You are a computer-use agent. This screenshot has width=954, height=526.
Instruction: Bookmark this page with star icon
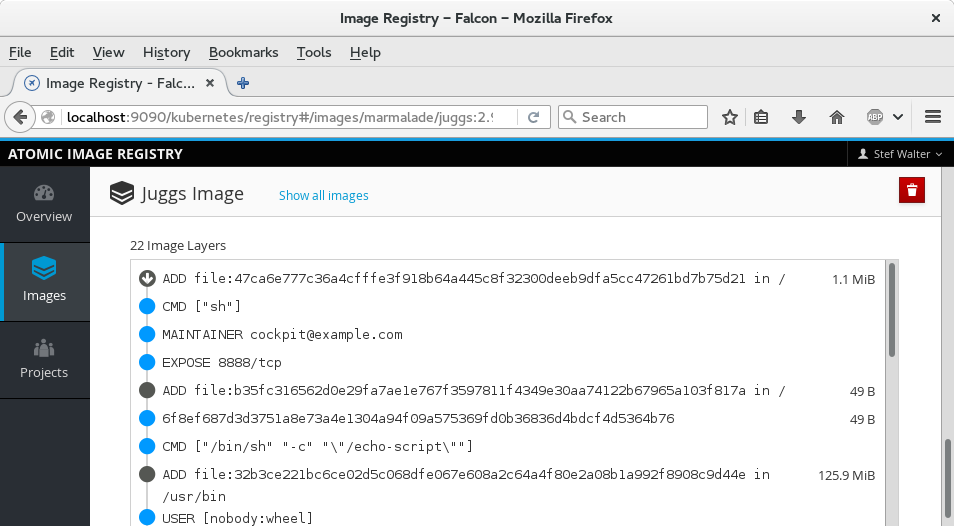[x=730, y=117]
